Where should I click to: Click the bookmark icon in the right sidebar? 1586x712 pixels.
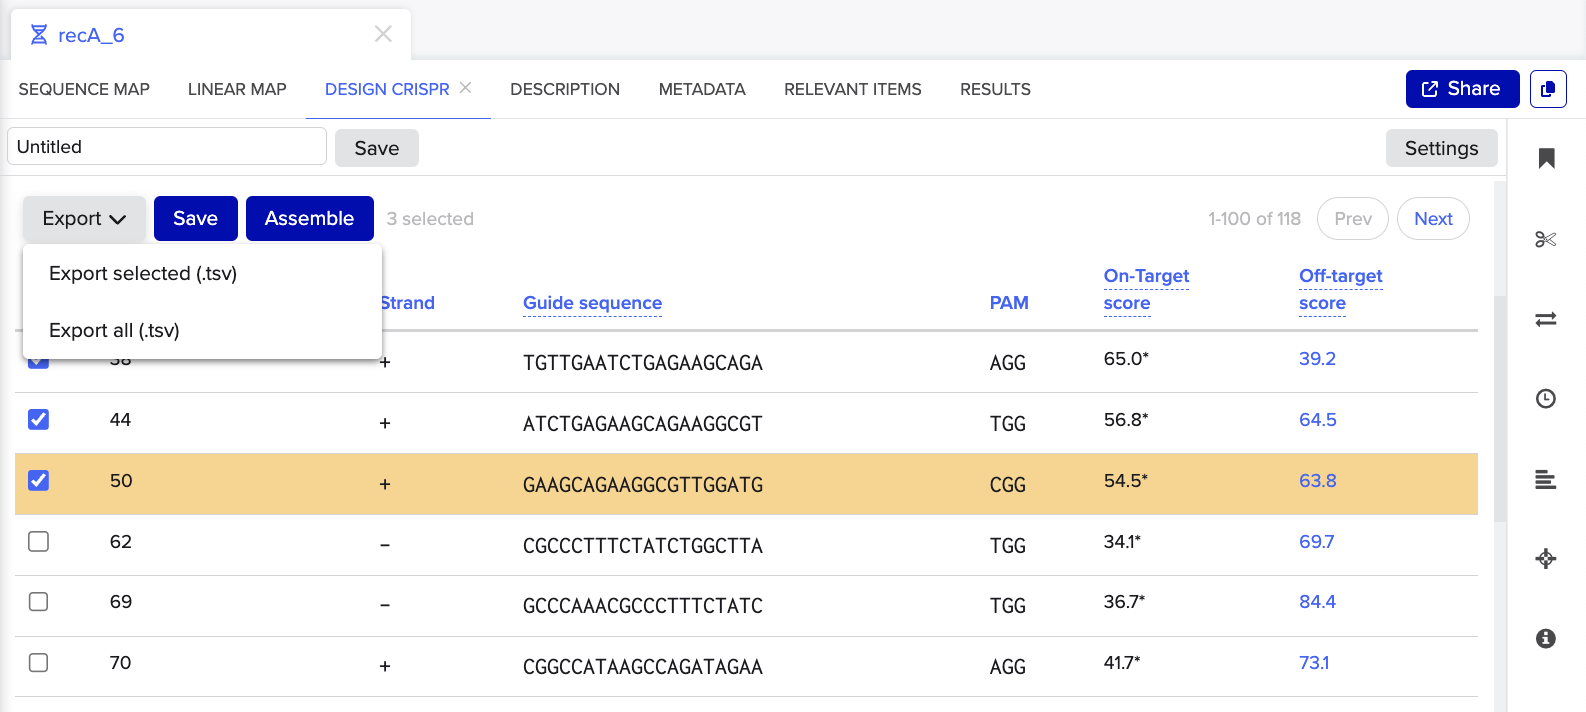pyautogui.click(x=1546, y=158)
